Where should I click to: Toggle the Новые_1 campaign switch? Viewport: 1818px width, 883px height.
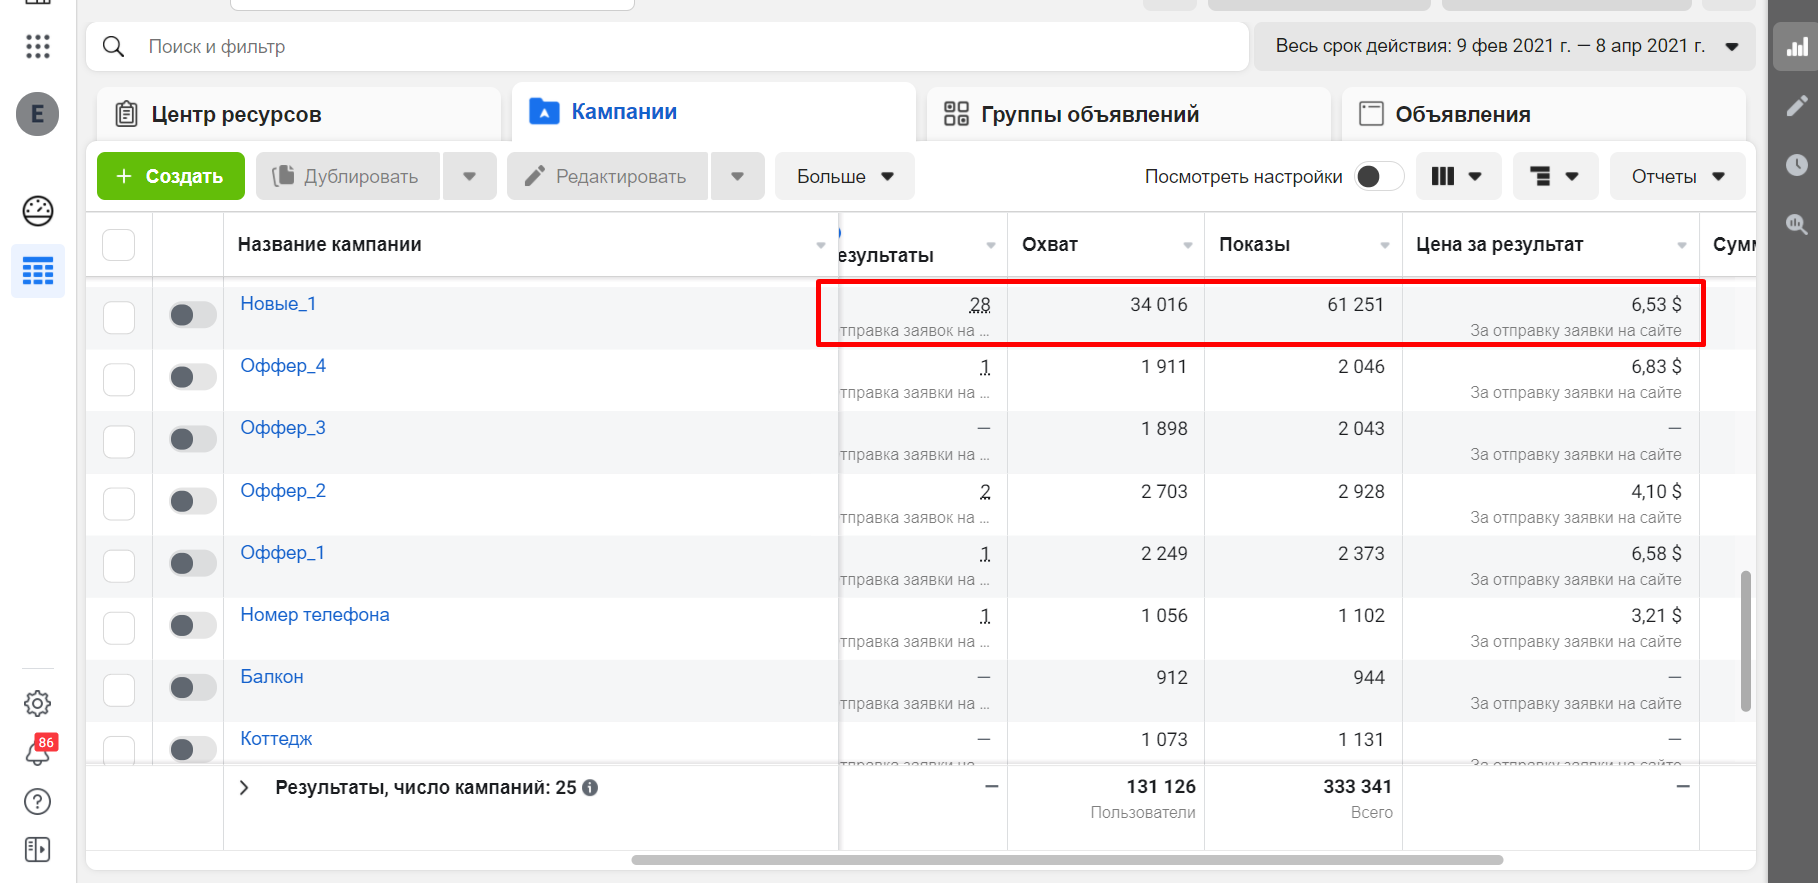tap(193, 315)
